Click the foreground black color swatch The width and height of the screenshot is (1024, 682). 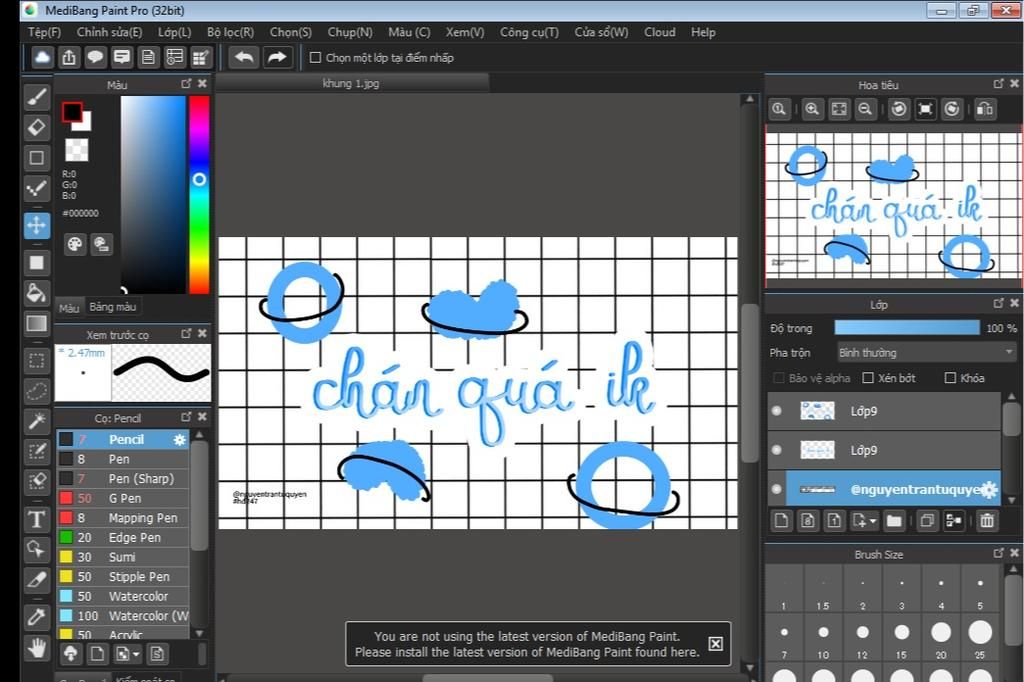coord(71,112)
